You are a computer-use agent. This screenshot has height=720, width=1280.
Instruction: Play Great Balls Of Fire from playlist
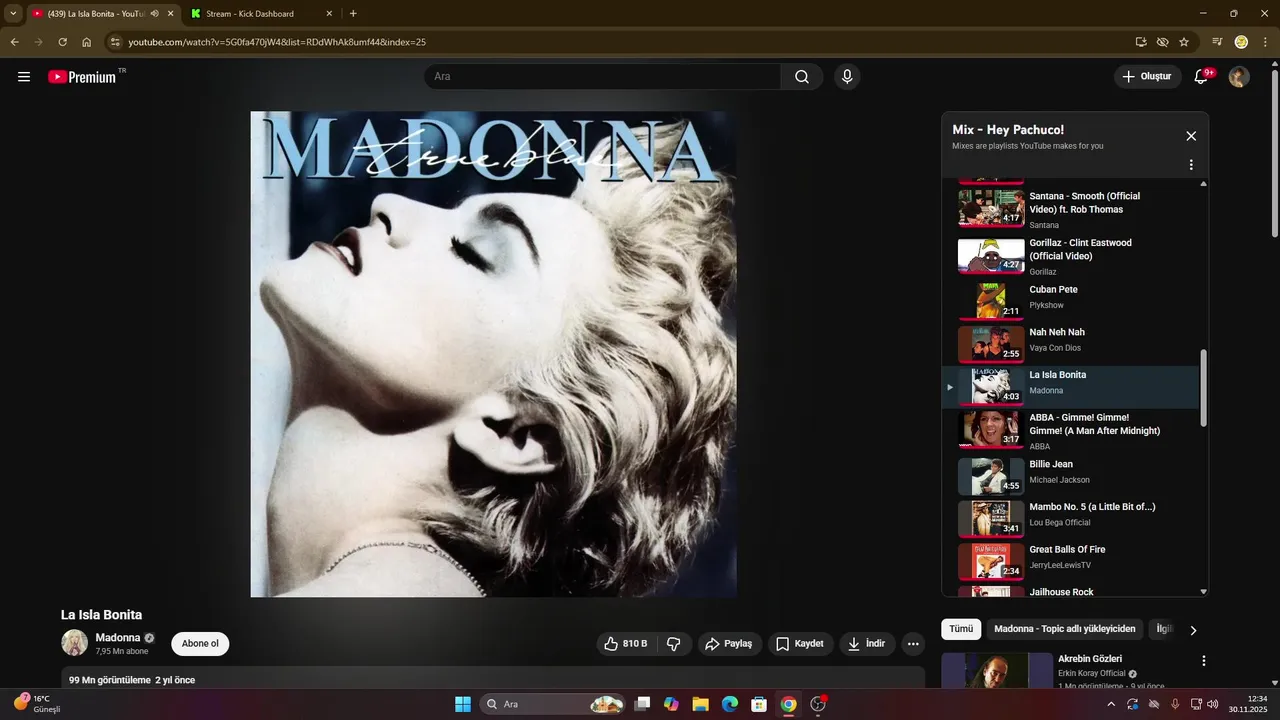pos(1070,560)
